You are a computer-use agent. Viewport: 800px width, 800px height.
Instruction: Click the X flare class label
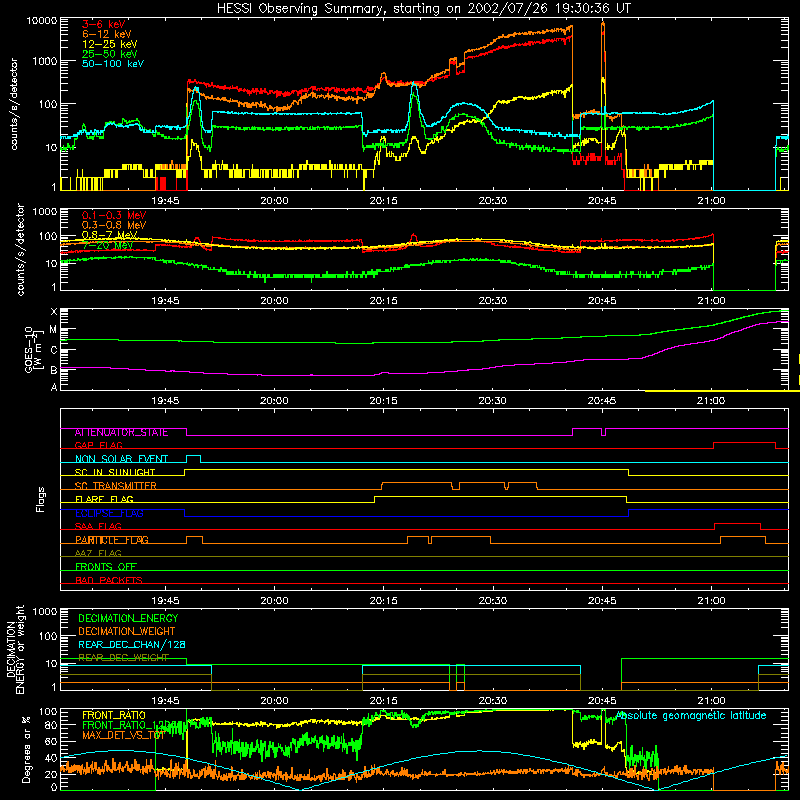click(x=54, y=312)
